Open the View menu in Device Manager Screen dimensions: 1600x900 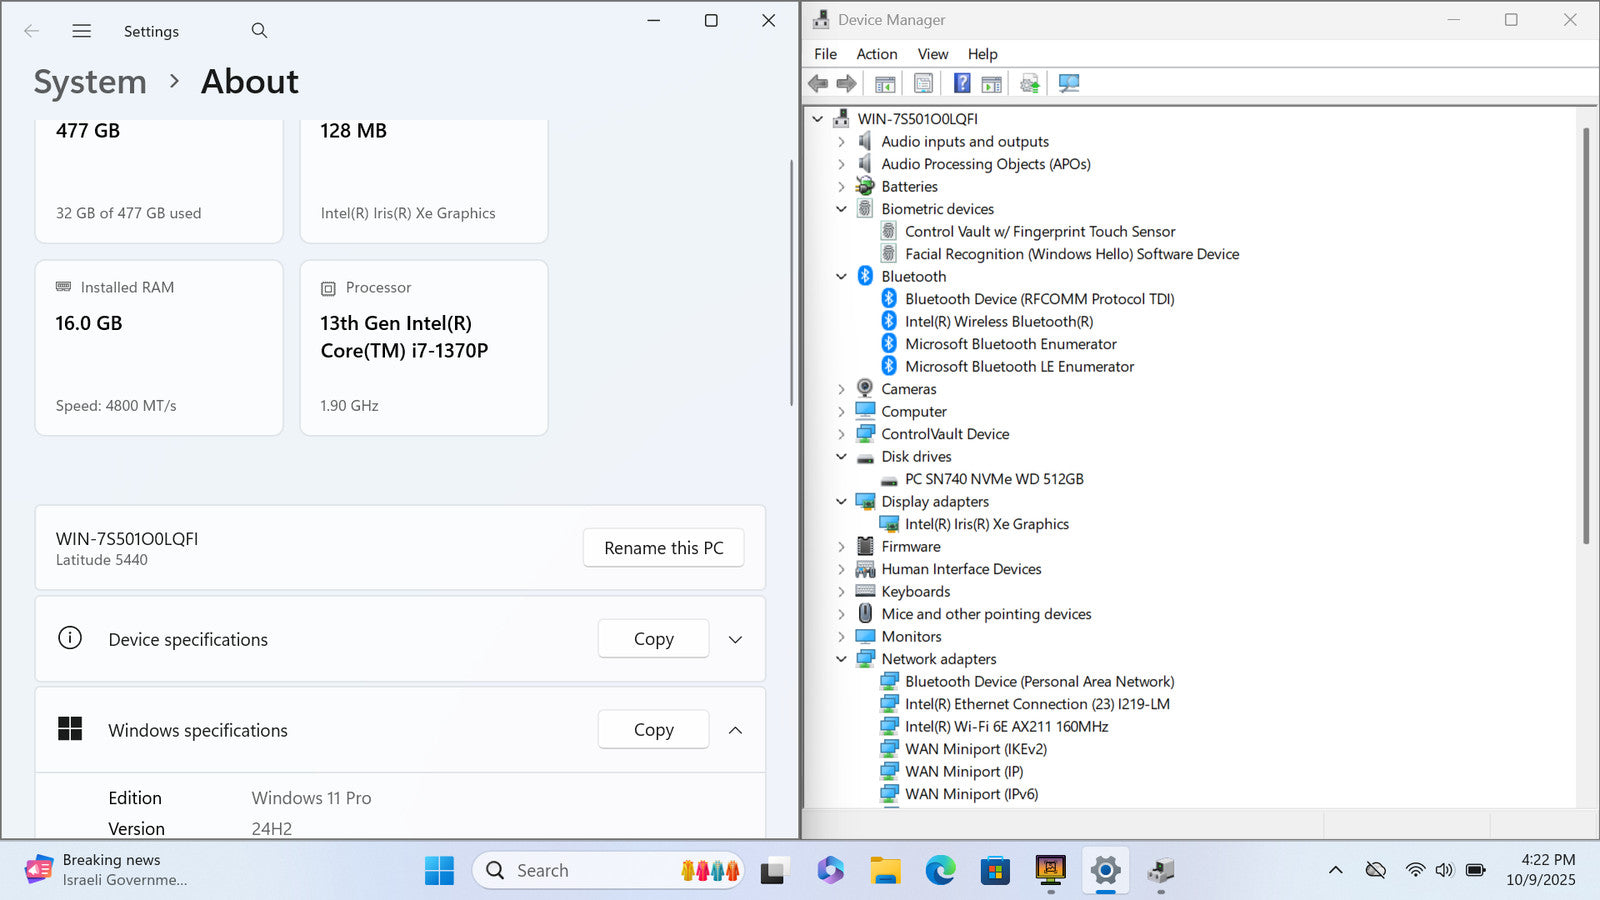pyautogui.click(x=932, y=54)
